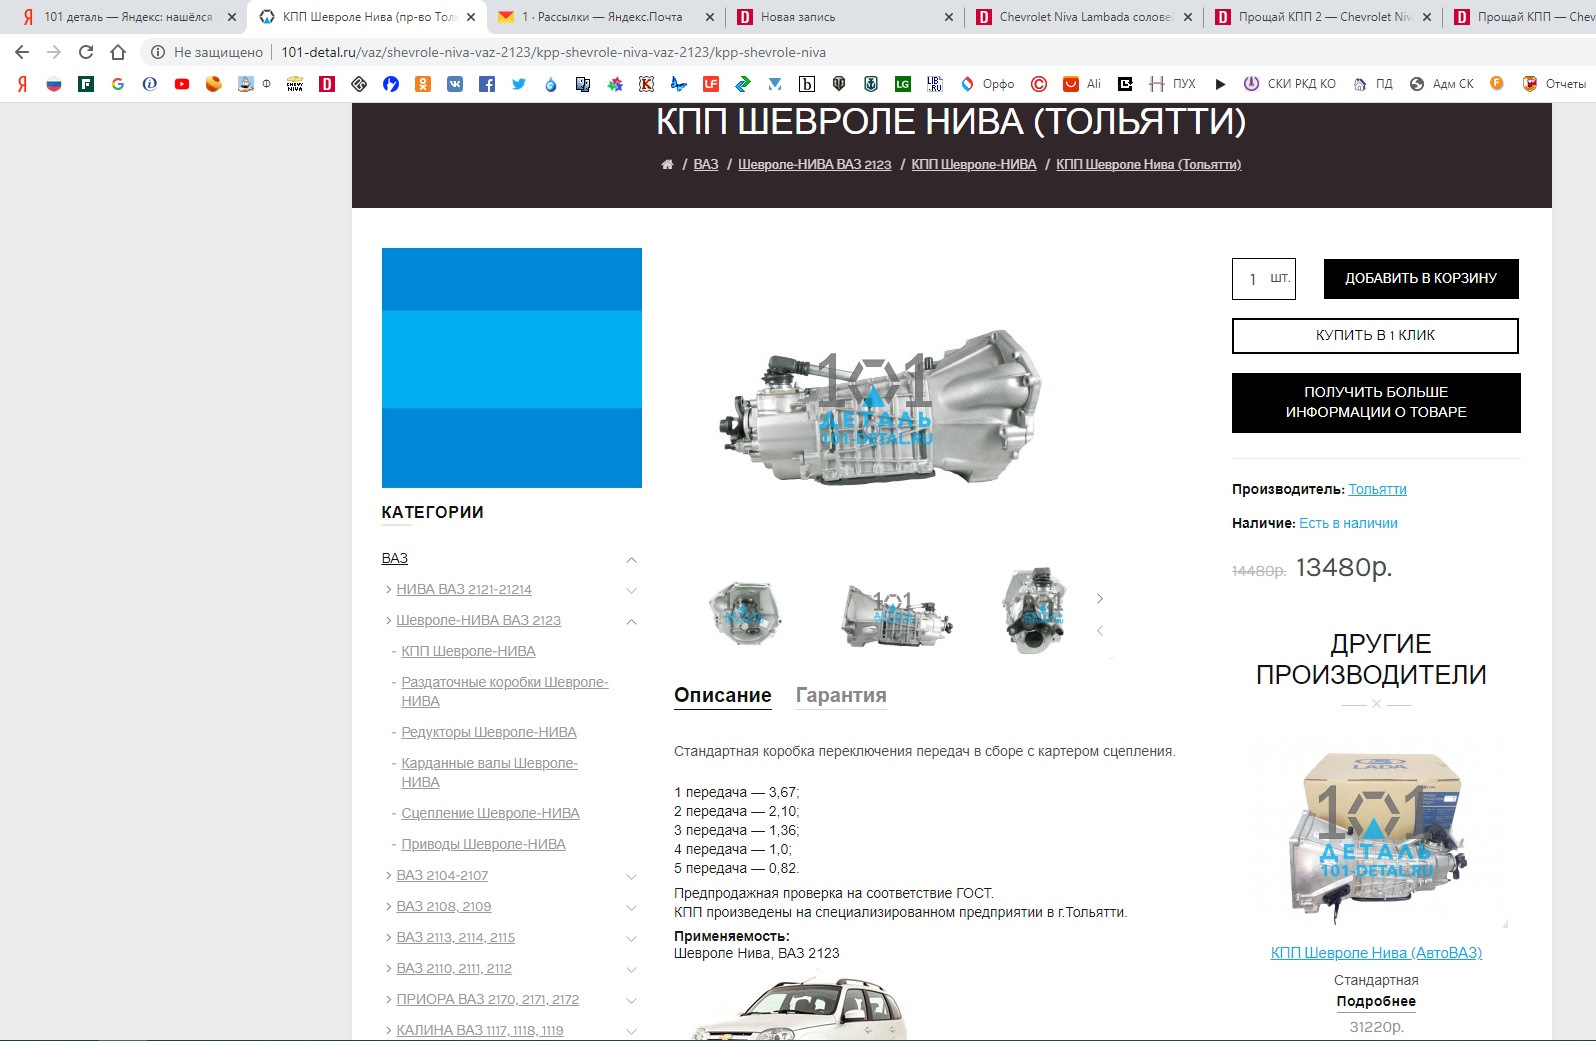Expand the ПРИОРА ВАЗ 2170 category
Screen dimensions: 1596x1041
[631, 1001]
